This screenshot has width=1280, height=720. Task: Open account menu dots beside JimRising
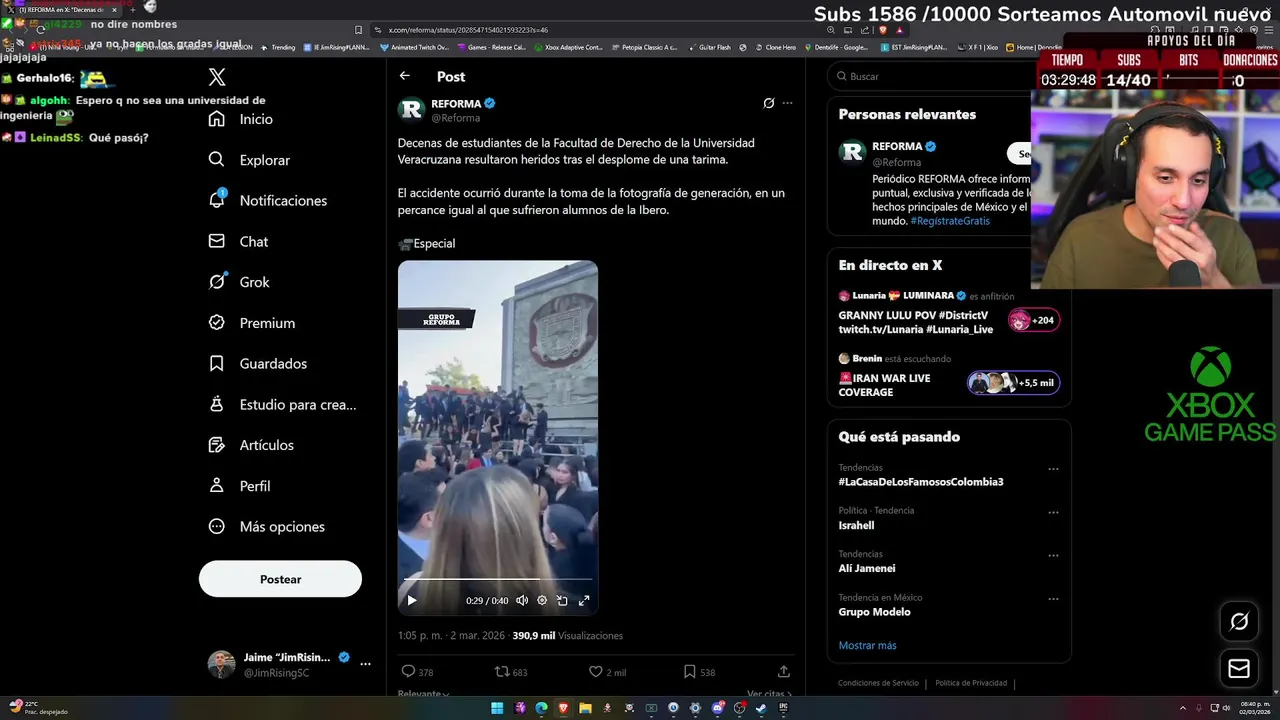coord(365,664)
